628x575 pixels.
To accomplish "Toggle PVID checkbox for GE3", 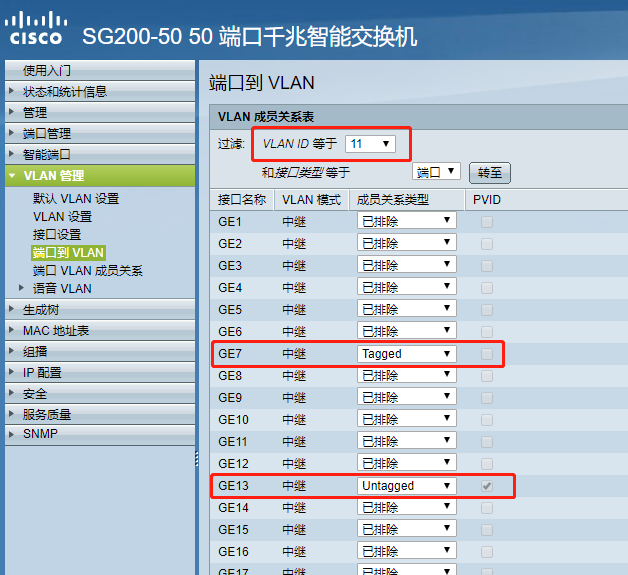I will [487, 266].
